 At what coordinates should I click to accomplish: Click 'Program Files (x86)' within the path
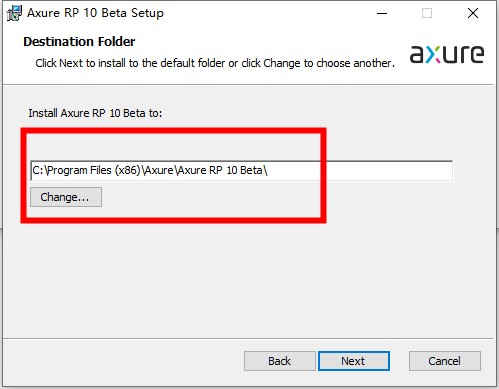click(94, 170)
